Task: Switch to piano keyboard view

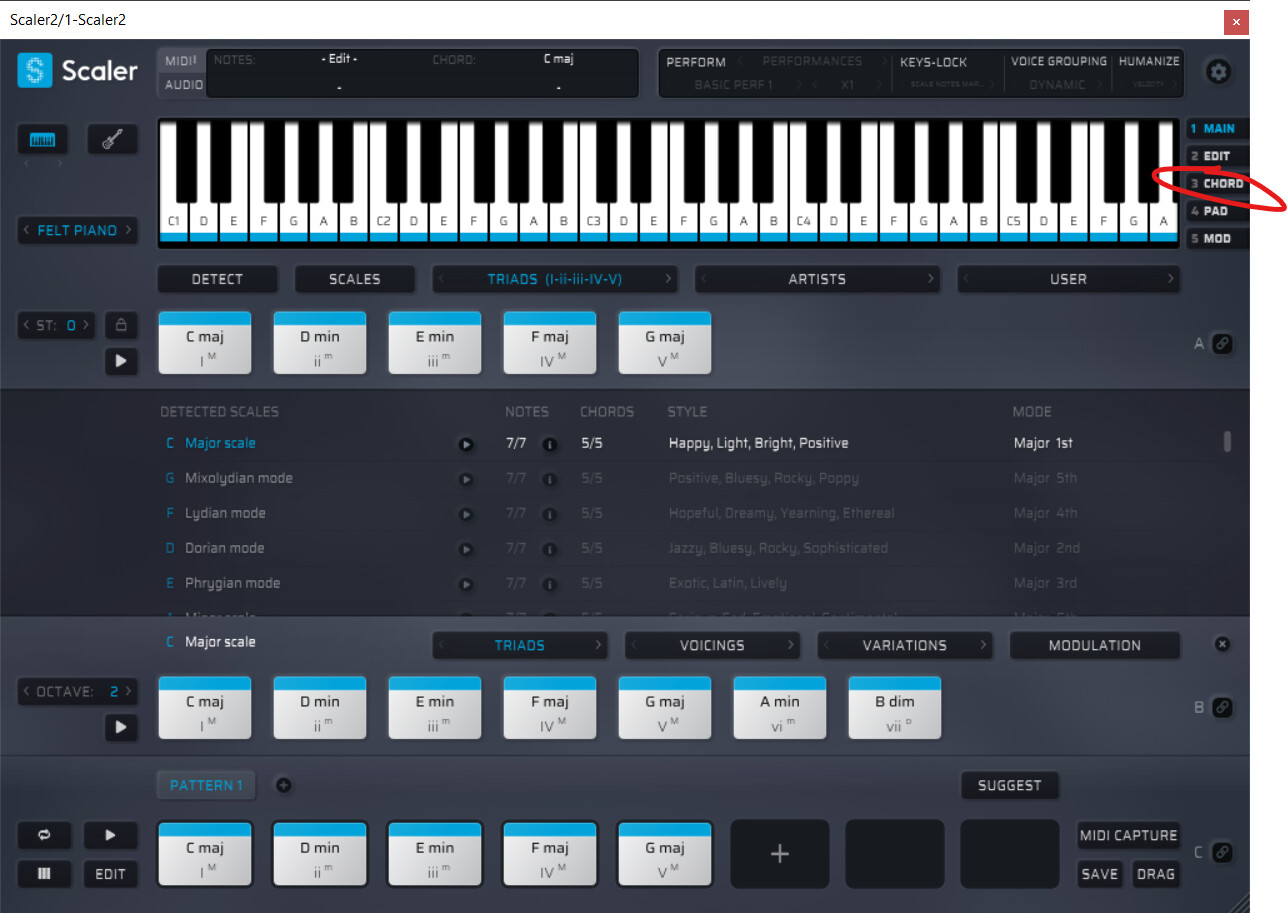Action: point(43,139)
